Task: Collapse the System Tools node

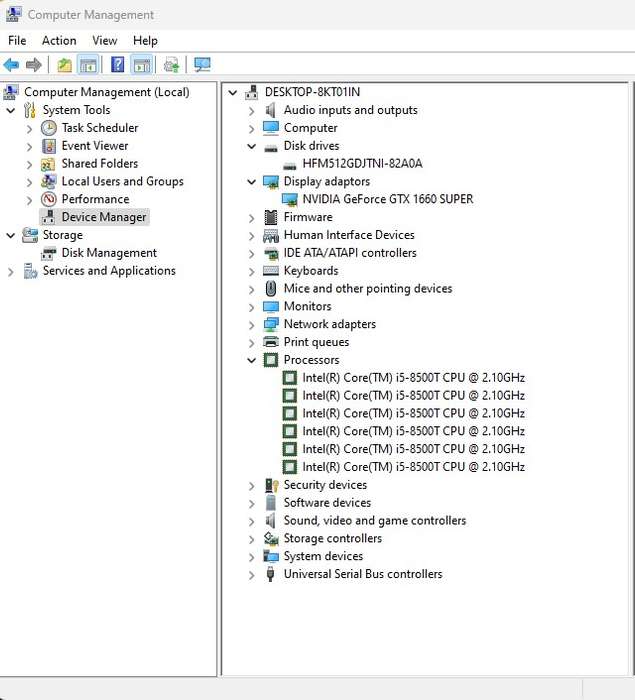Action: (11, 110)
